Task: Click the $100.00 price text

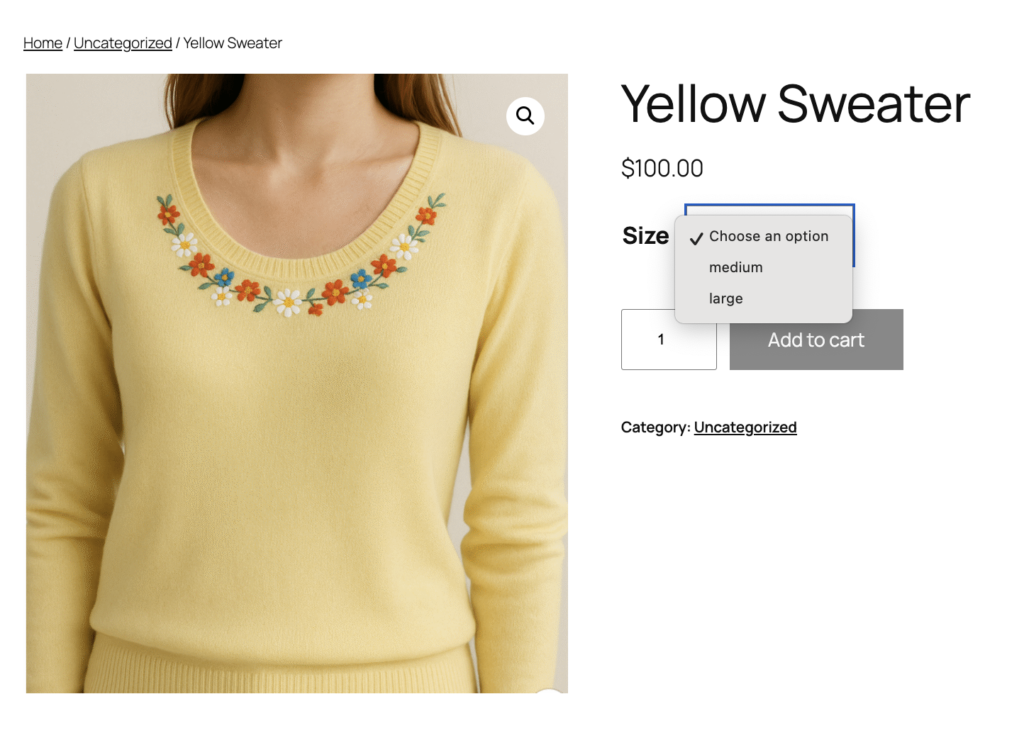Action: coord(662,168)
